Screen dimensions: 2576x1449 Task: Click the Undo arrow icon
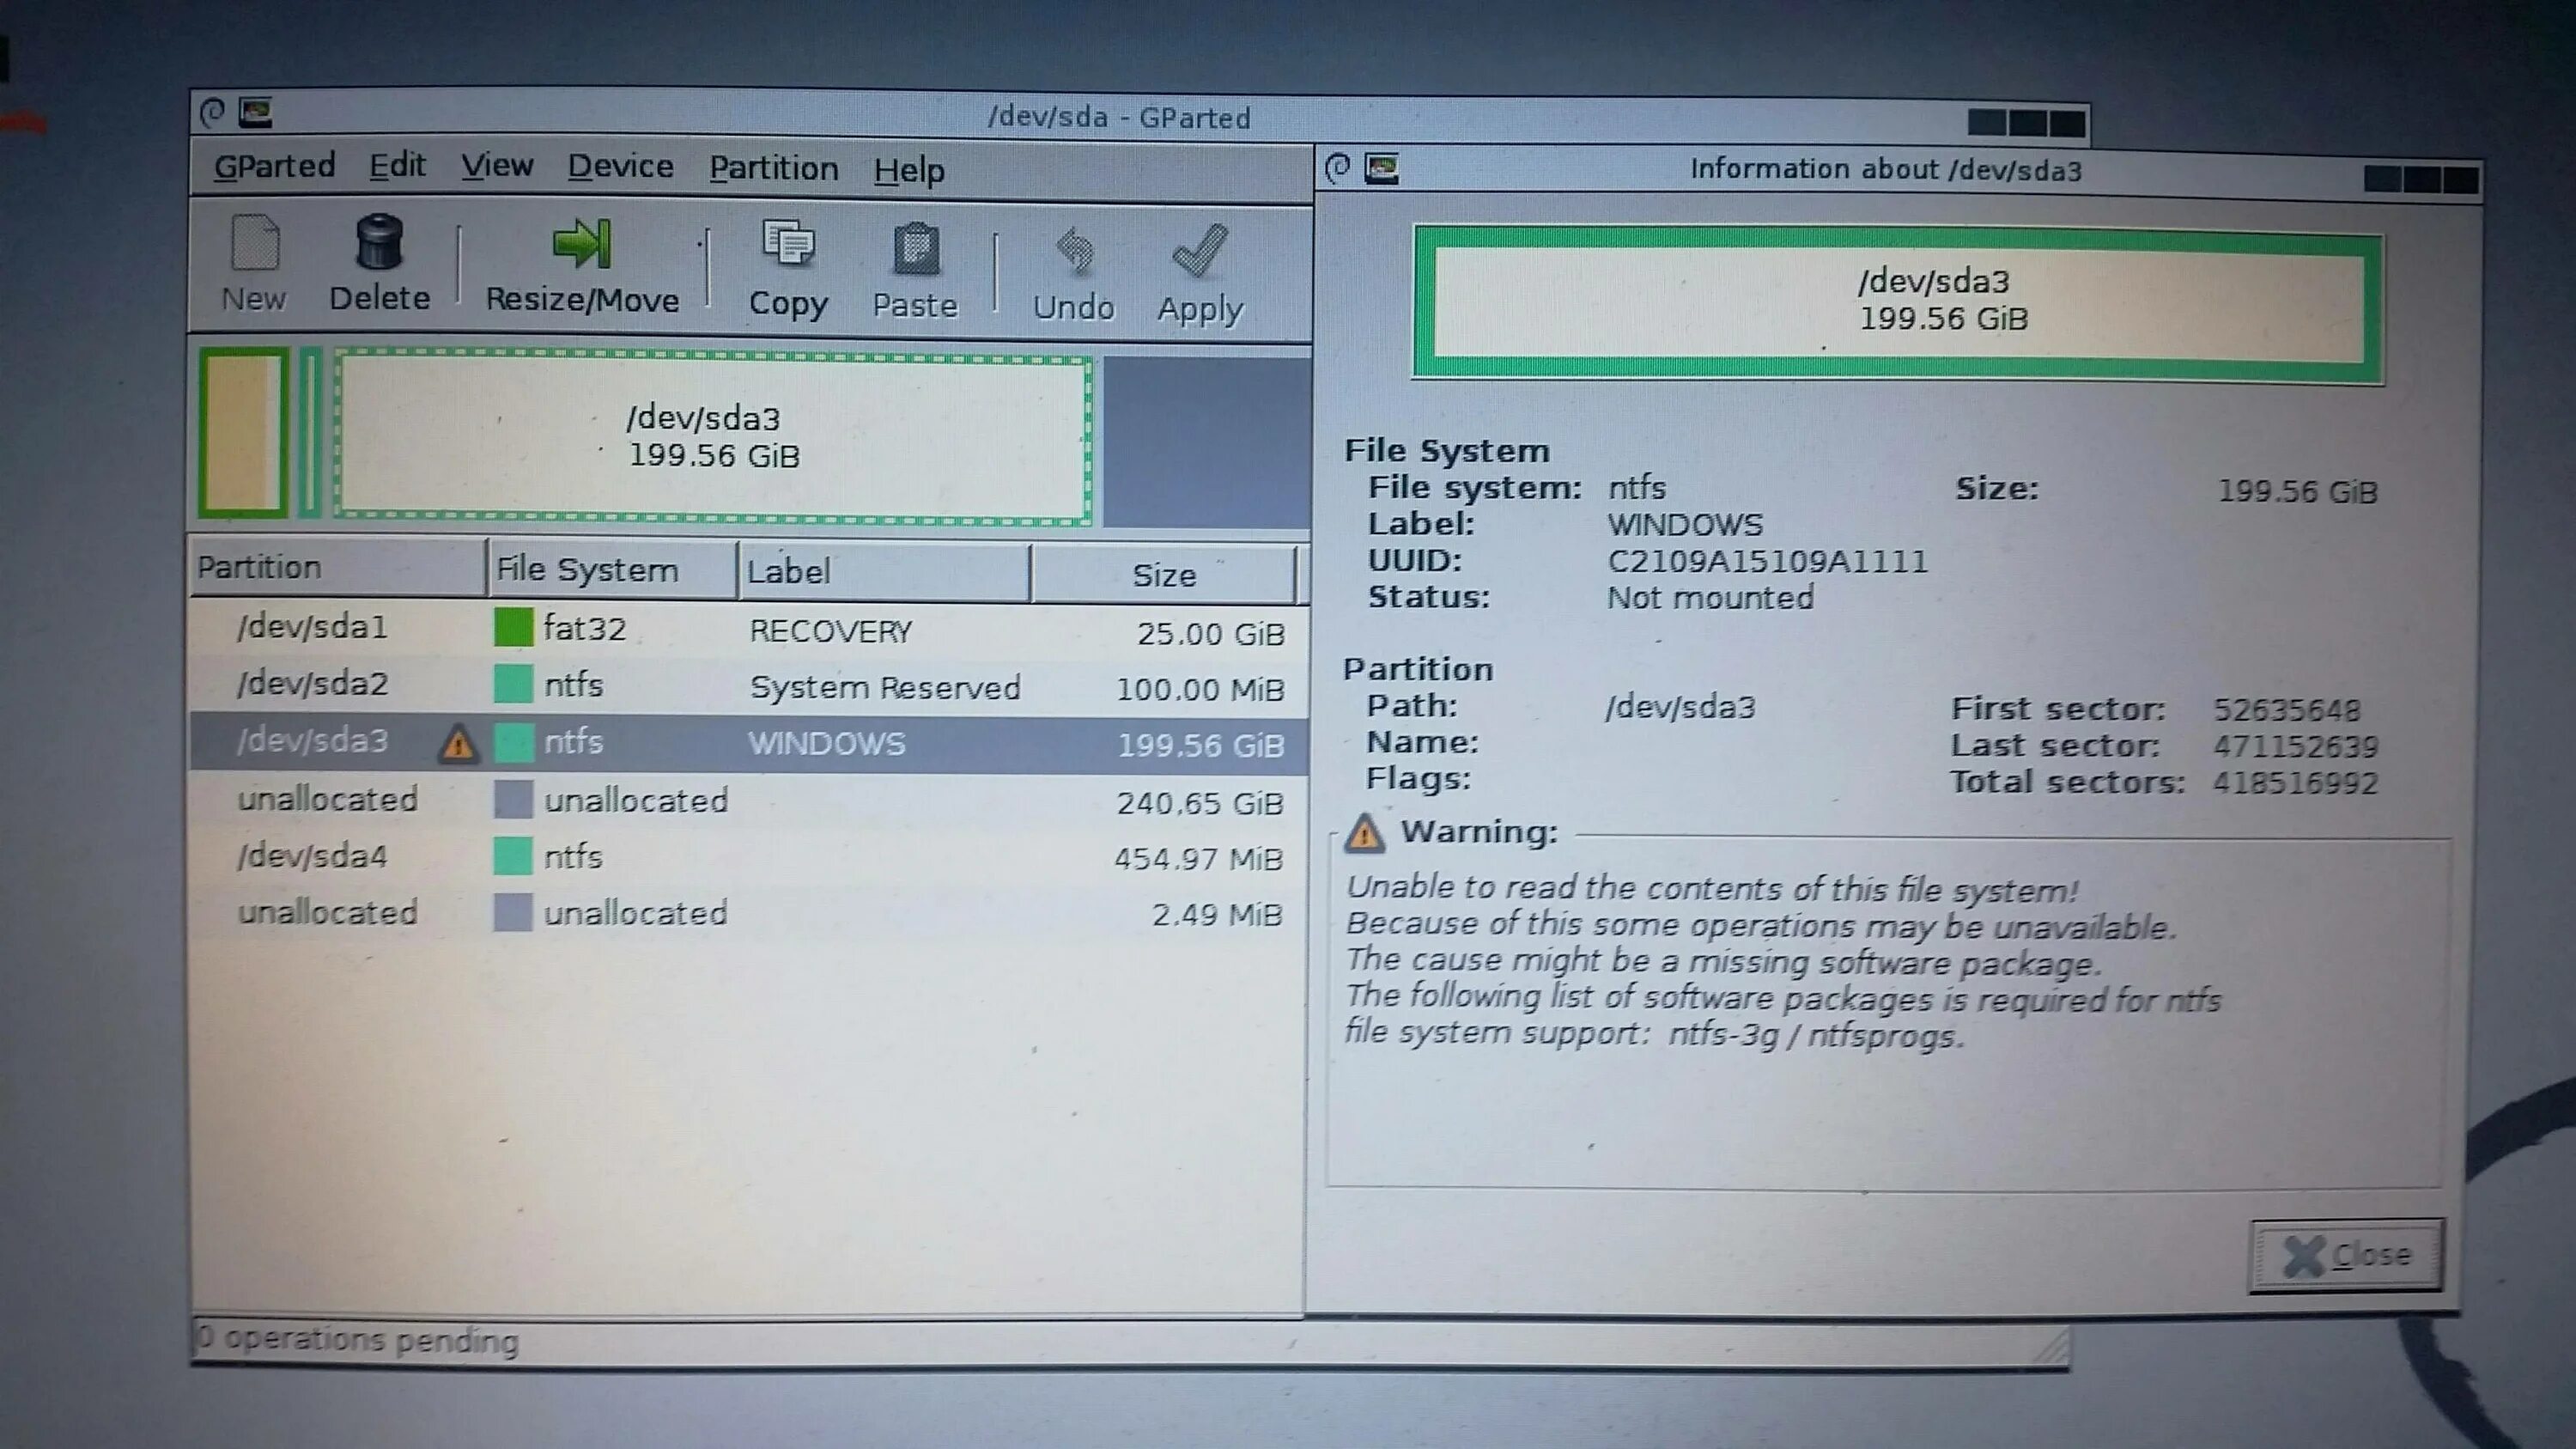[1074, 252]
